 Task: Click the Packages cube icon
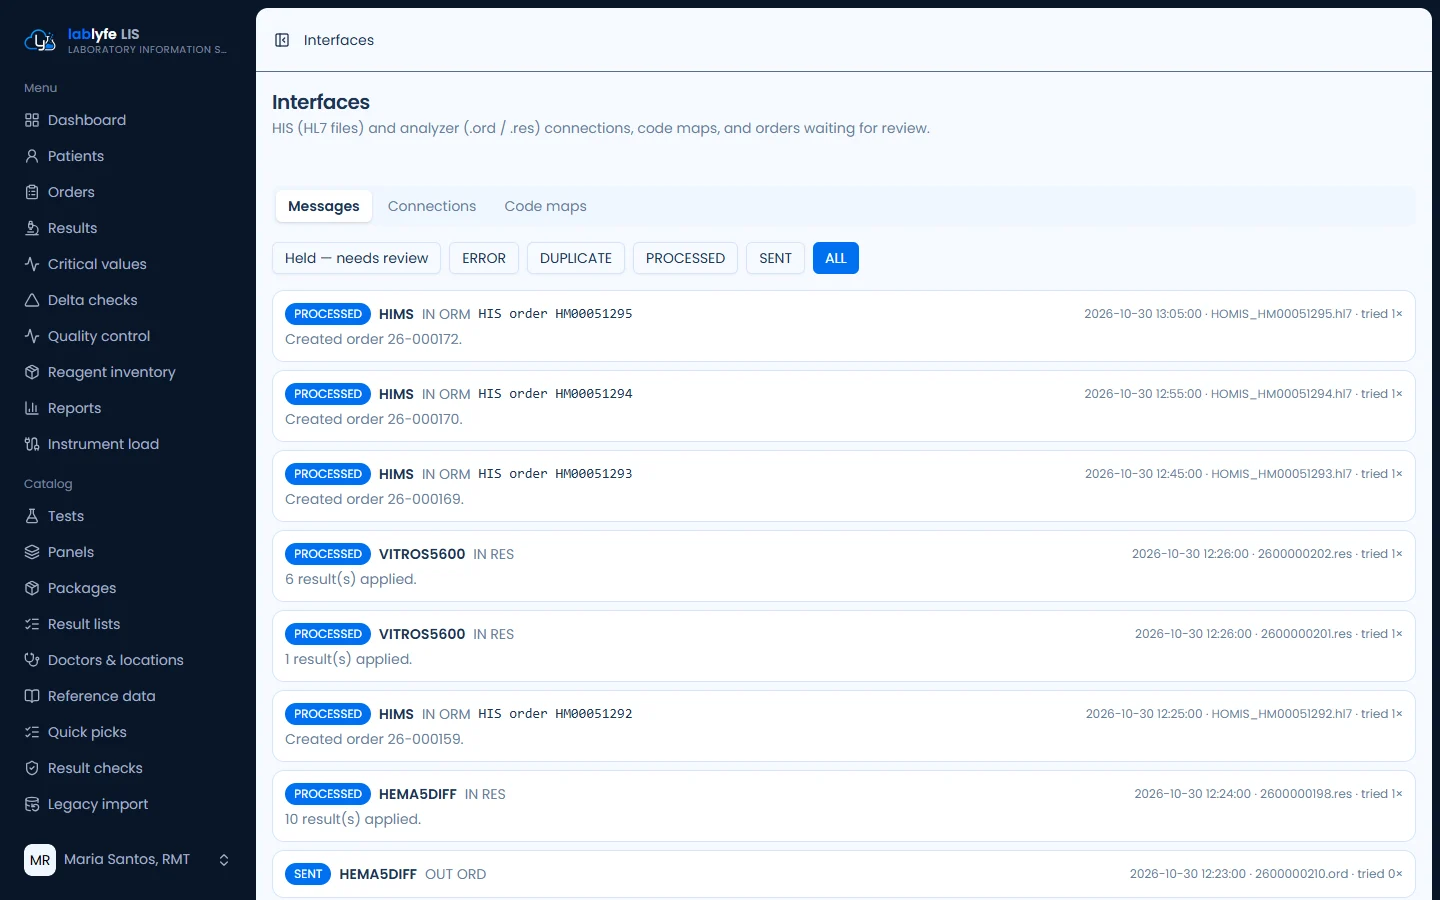click(x=32, y=588)
